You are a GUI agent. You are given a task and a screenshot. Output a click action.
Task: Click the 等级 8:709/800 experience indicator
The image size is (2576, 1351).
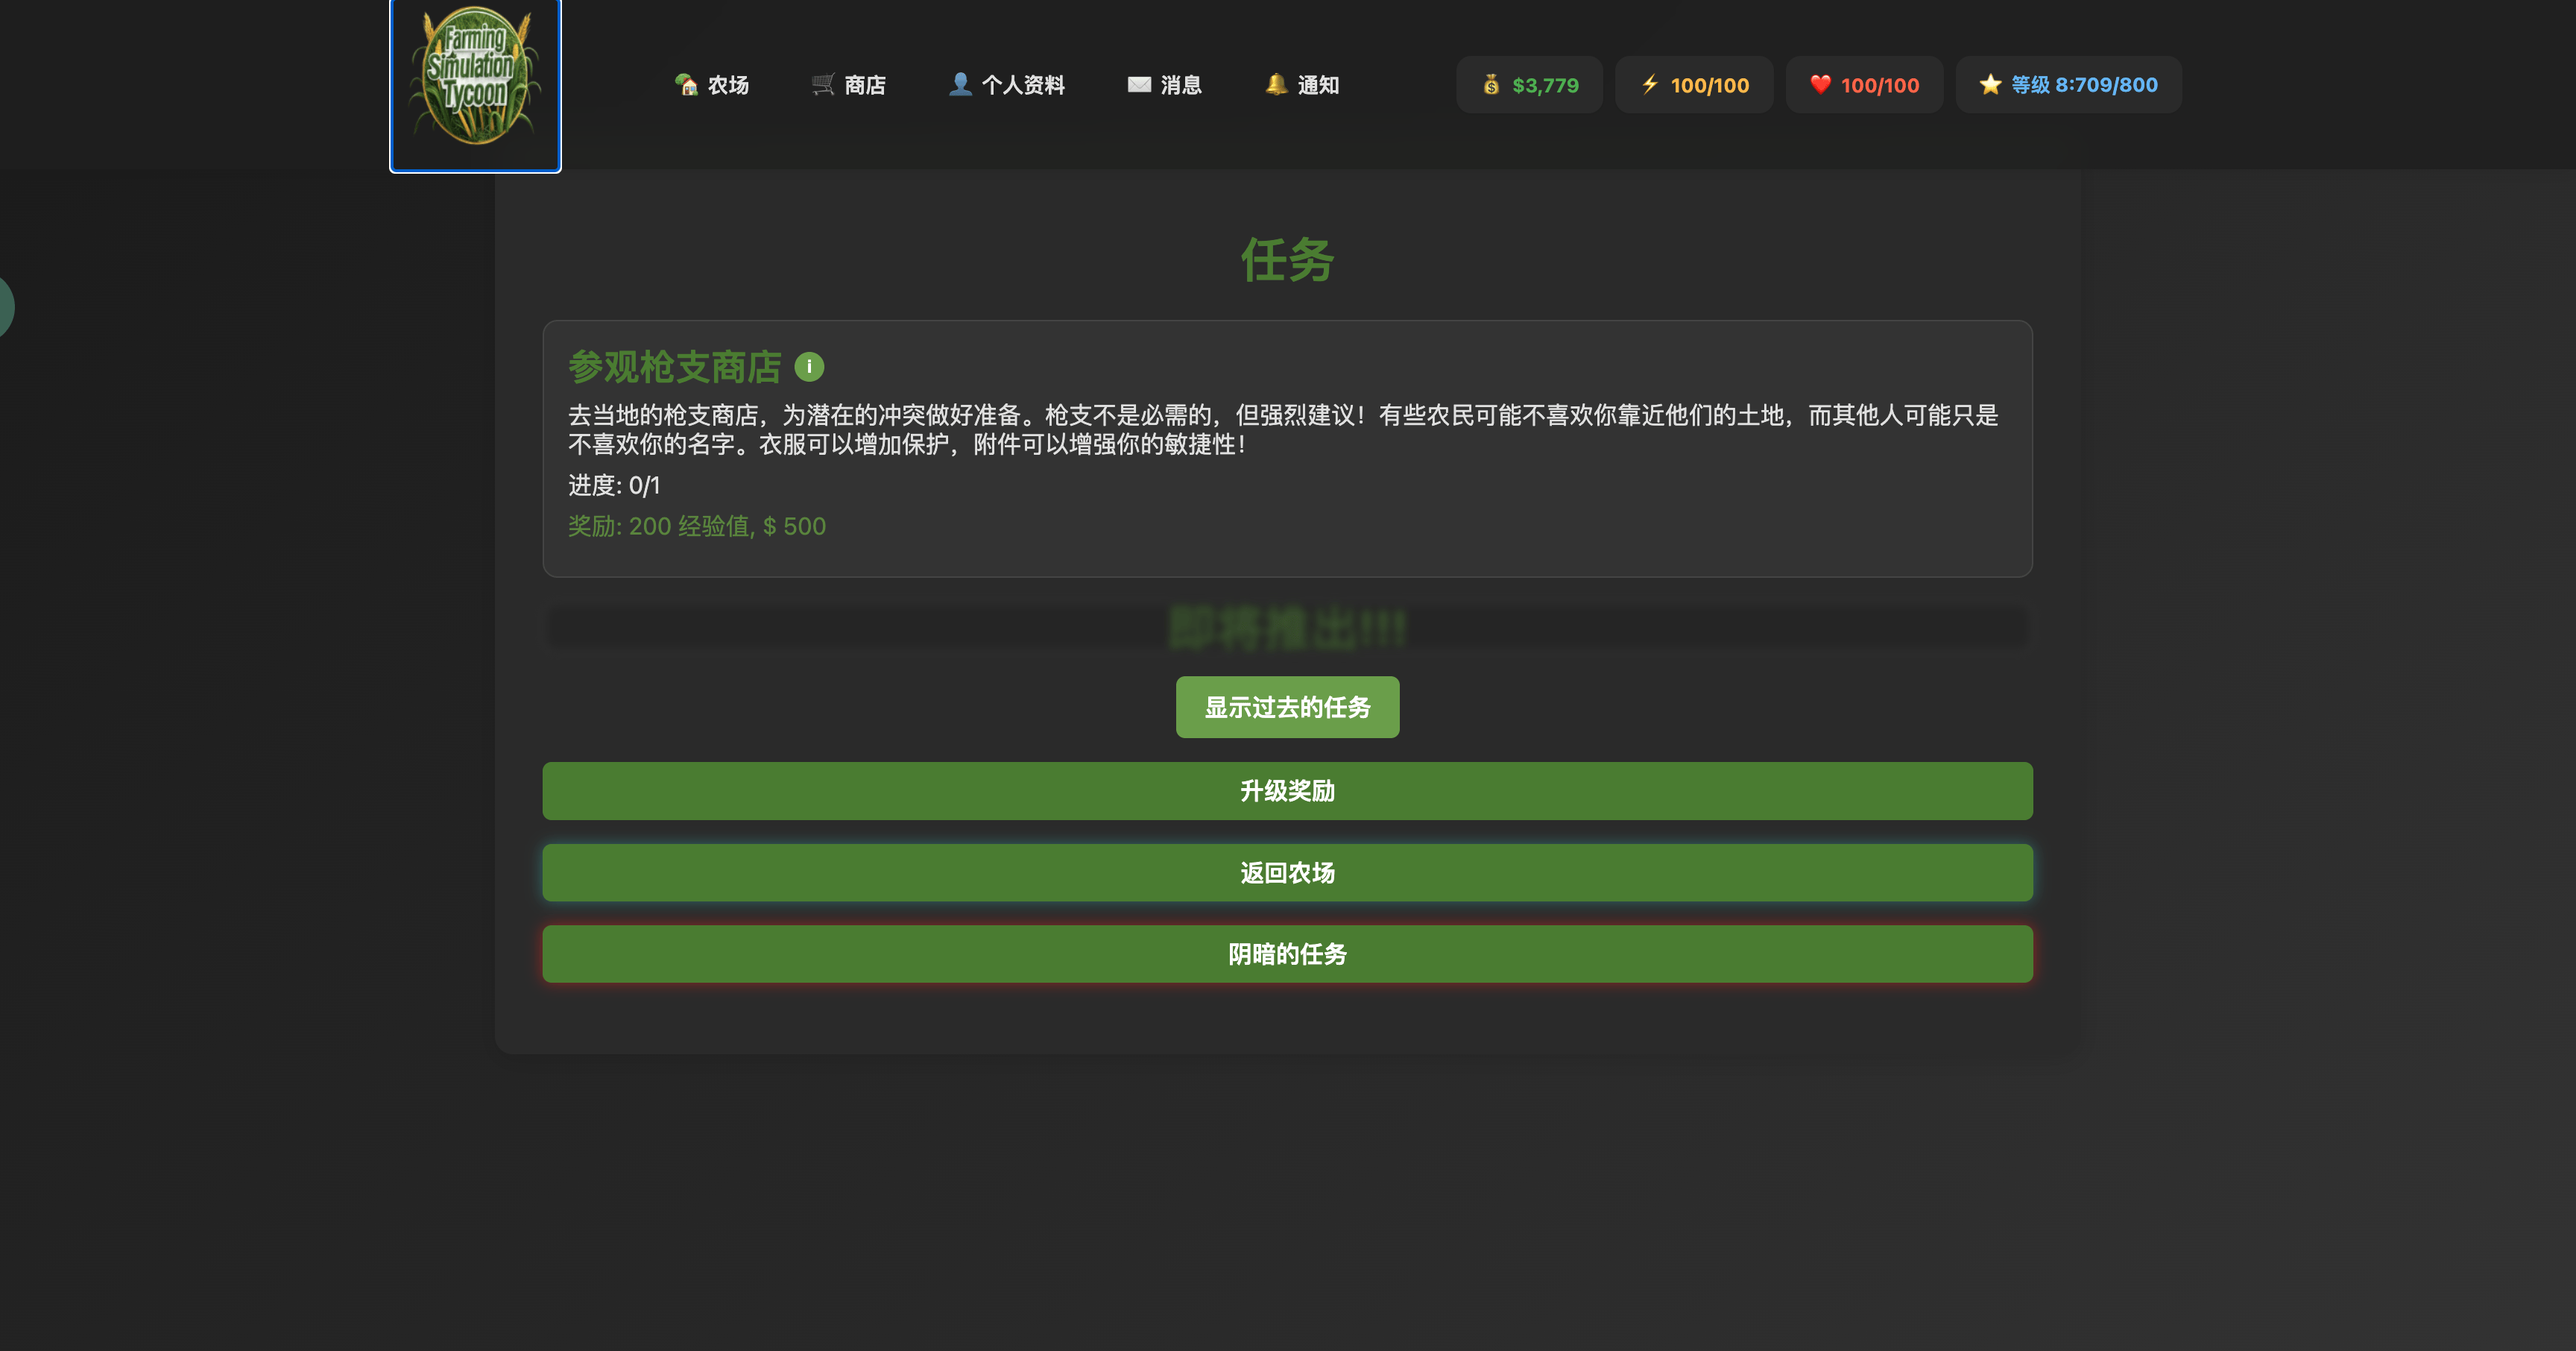click(x=2084, y=85)
